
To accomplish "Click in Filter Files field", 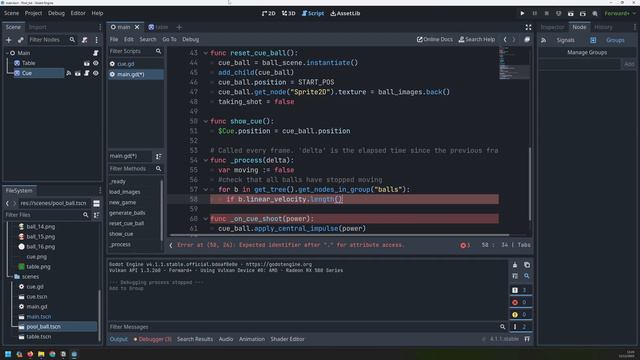I will 46,215.
